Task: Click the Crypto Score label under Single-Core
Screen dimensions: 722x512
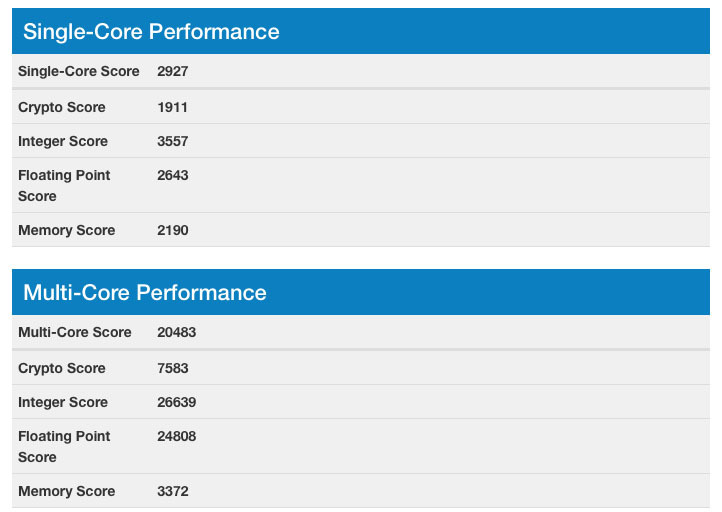Action: pos(62,107)
